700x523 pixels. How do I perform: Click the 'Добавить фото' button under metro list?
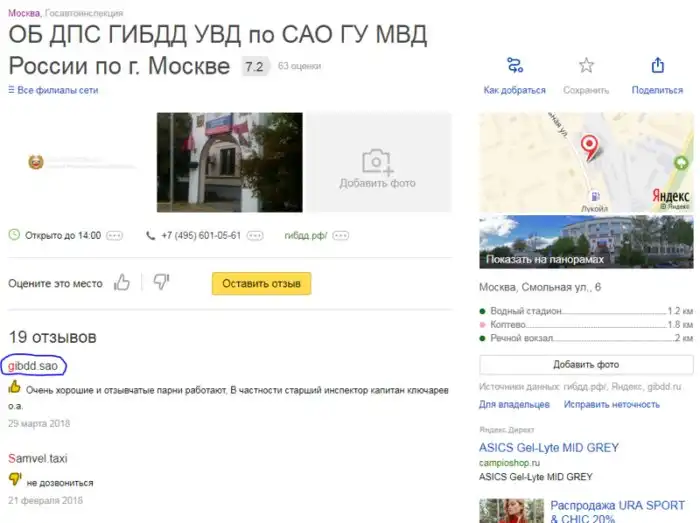tap(586, 365)
